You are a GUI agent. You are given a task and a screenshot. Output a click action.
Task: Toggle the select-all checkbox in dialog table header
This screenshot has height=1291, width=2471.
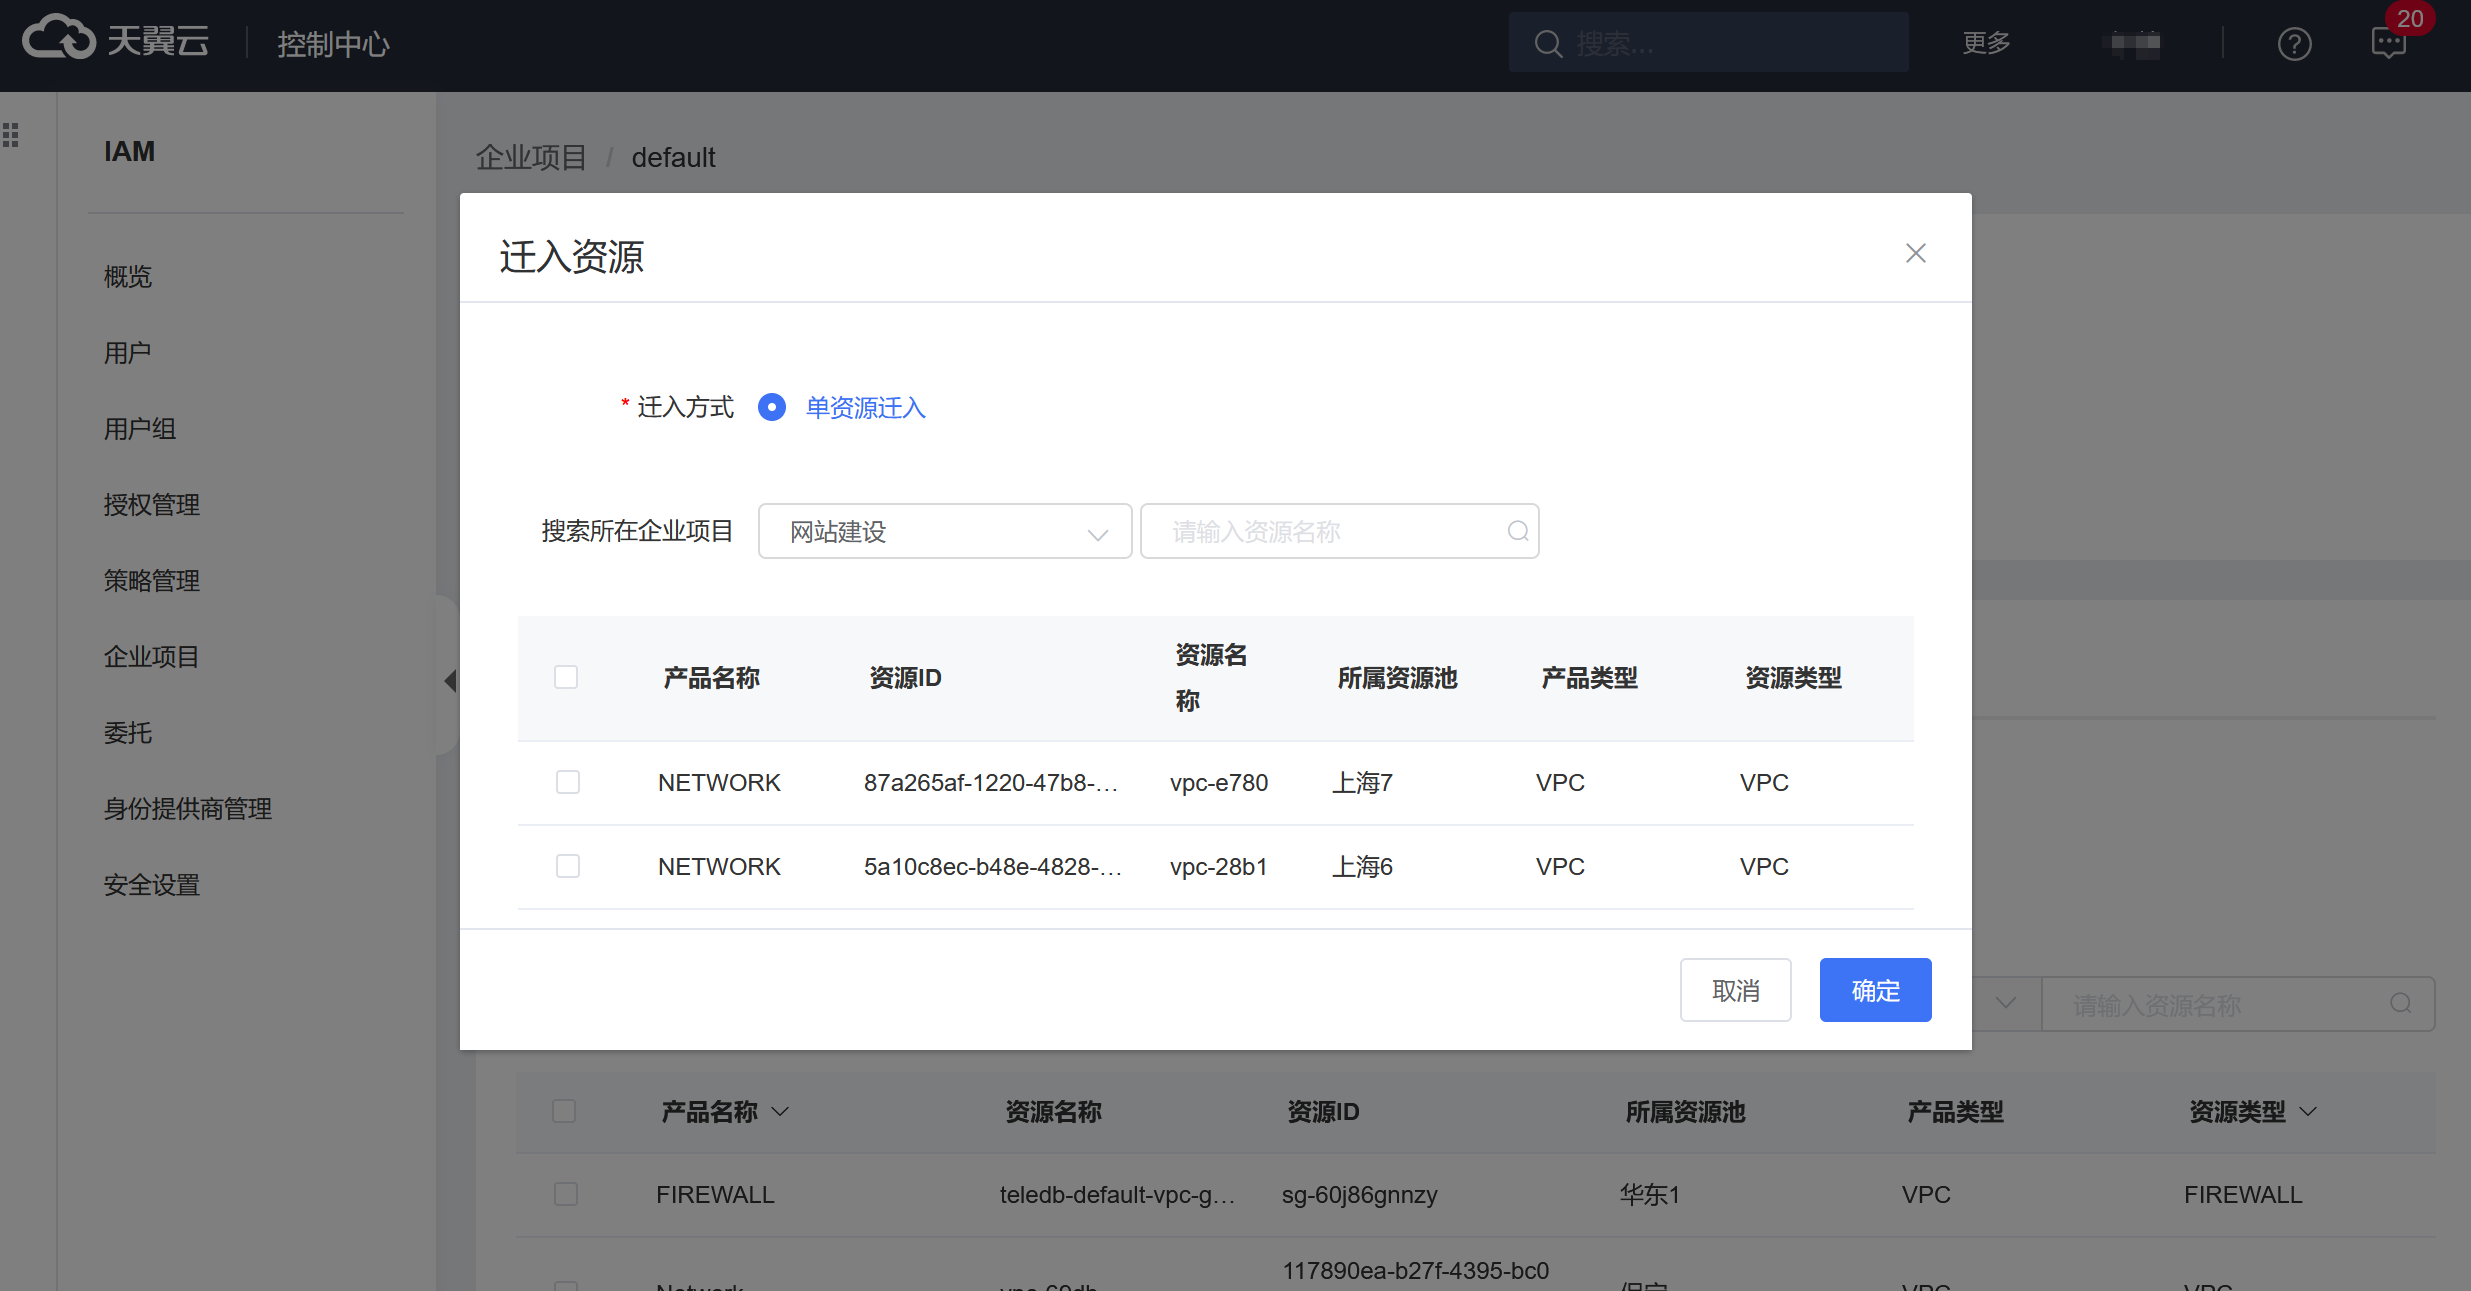click(x=566, y=677)
